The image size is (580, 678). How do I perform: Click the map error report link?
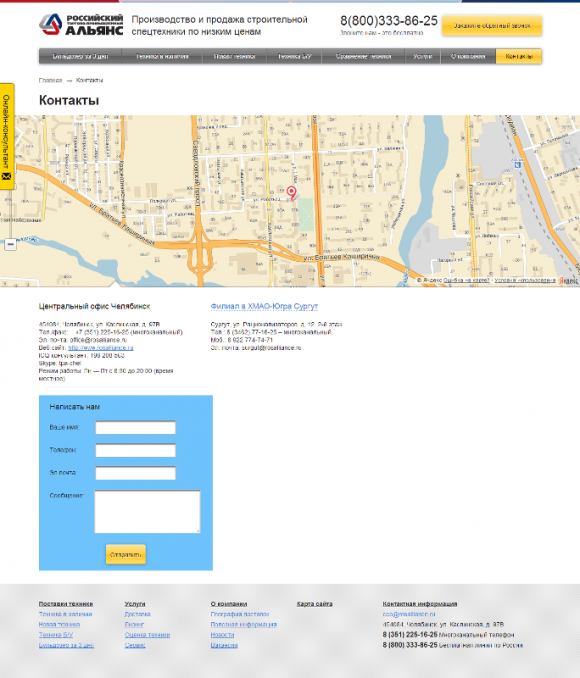point(466,281)
